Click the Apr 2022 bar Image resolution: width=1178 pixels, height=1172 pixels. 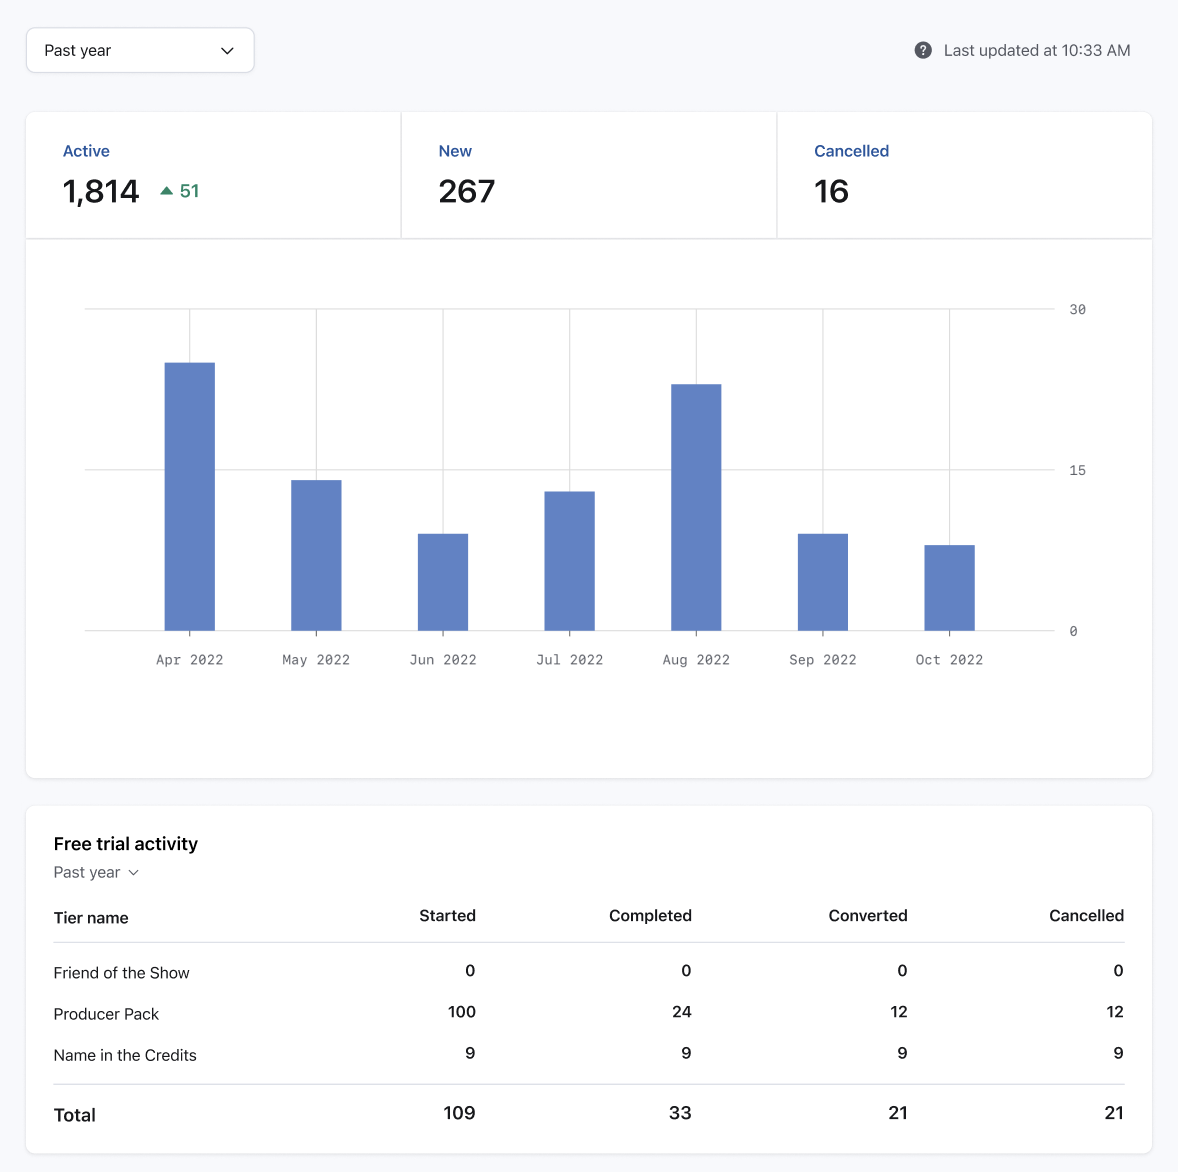tap(189, 497)
